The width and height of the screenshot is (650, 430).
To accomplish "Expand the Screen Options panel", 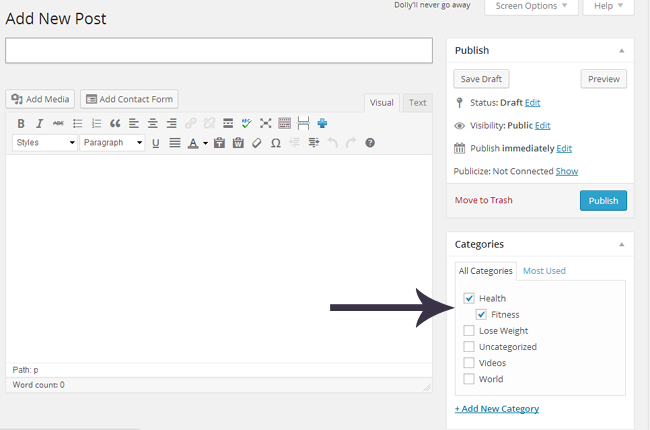I will pos(531,6).
